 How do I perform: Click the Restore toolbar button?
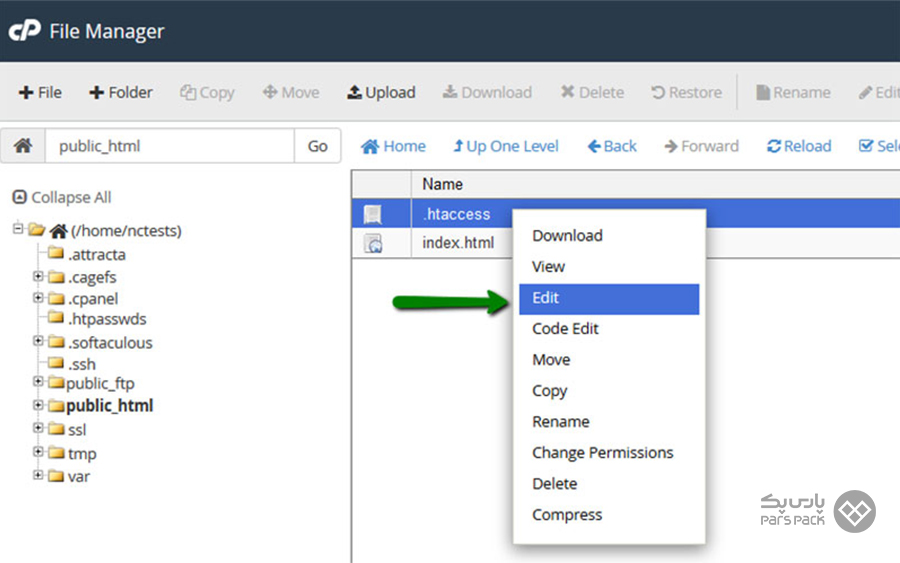coord(686,92)
